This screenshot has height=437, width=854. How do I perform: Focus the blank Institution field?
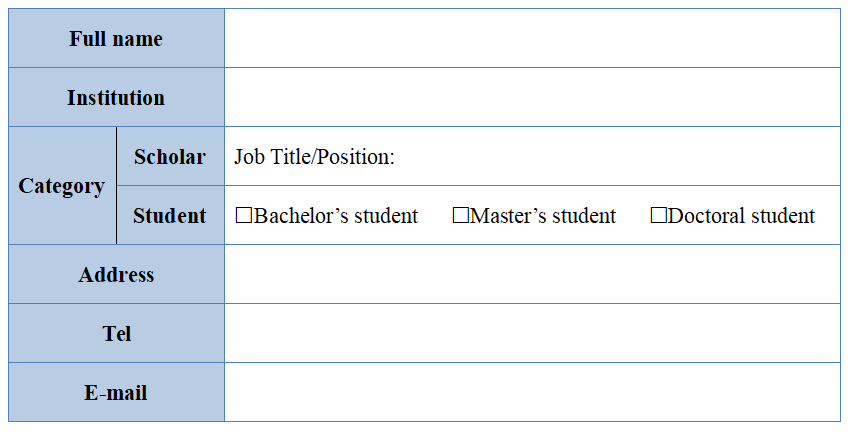[532, 98]
